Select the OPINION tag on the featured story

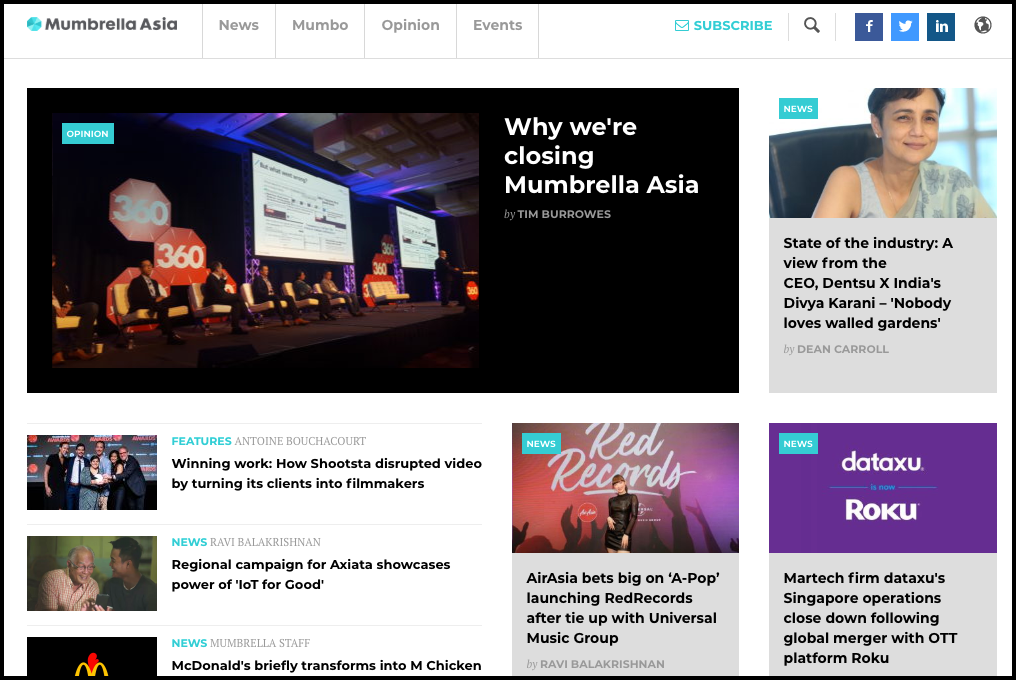(x=87, y=133)
